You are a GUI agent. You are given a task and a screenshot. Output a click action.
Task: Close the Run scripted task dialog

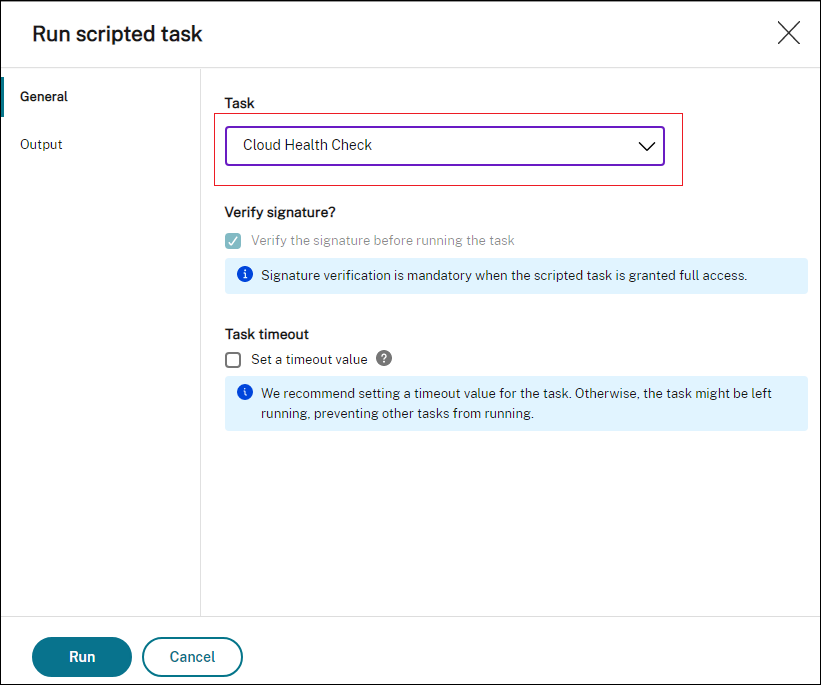tap(788, 33)
